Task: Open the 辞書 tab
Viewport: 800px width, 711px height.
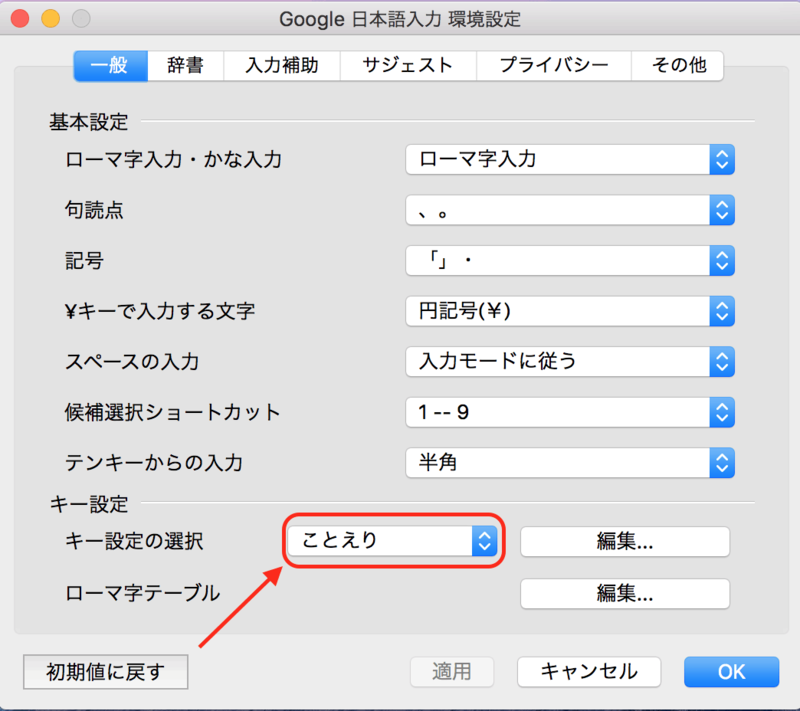Action: (186, 66)
